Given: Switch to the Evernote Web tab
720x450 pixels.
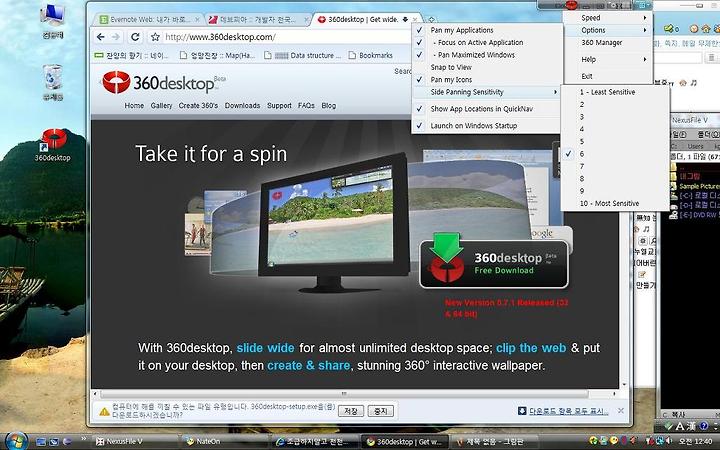Looking at the screenshot, I should click(x=148, y=19).
